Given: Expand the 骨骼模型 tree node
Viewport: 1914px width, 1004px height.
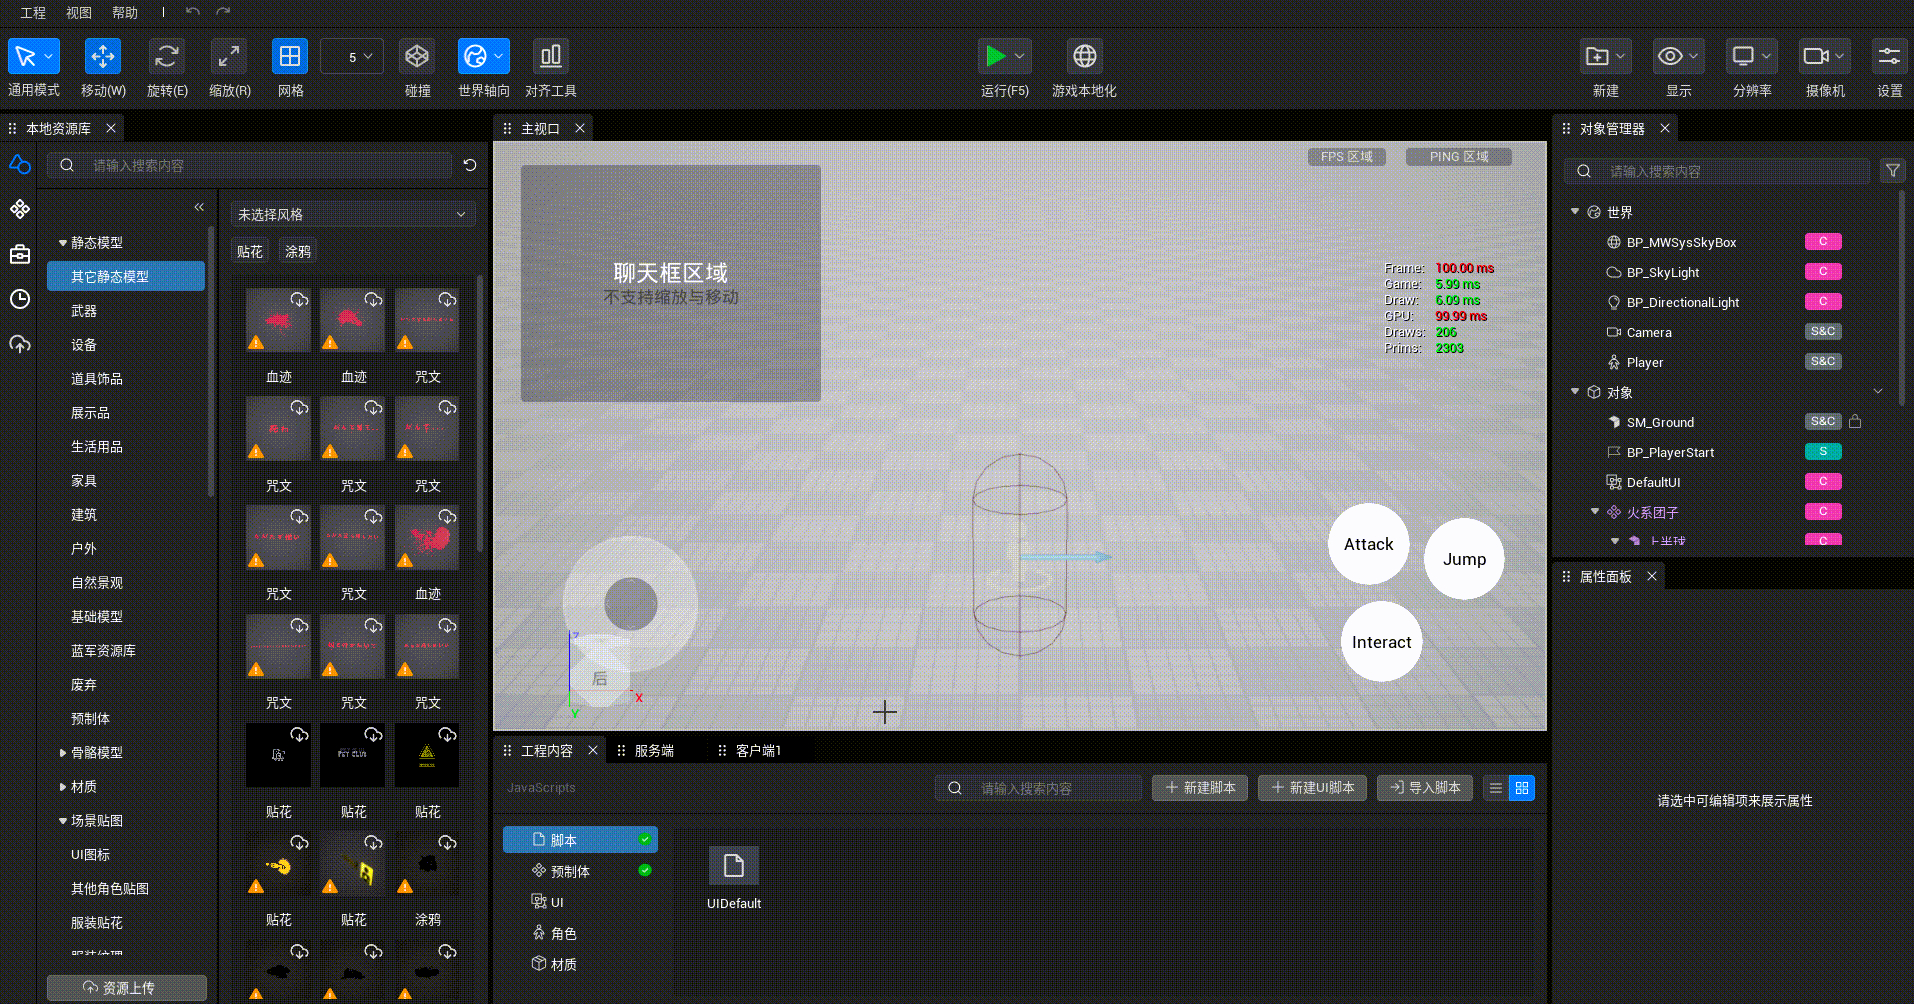Looking at the screenshot, I should 62,753.
